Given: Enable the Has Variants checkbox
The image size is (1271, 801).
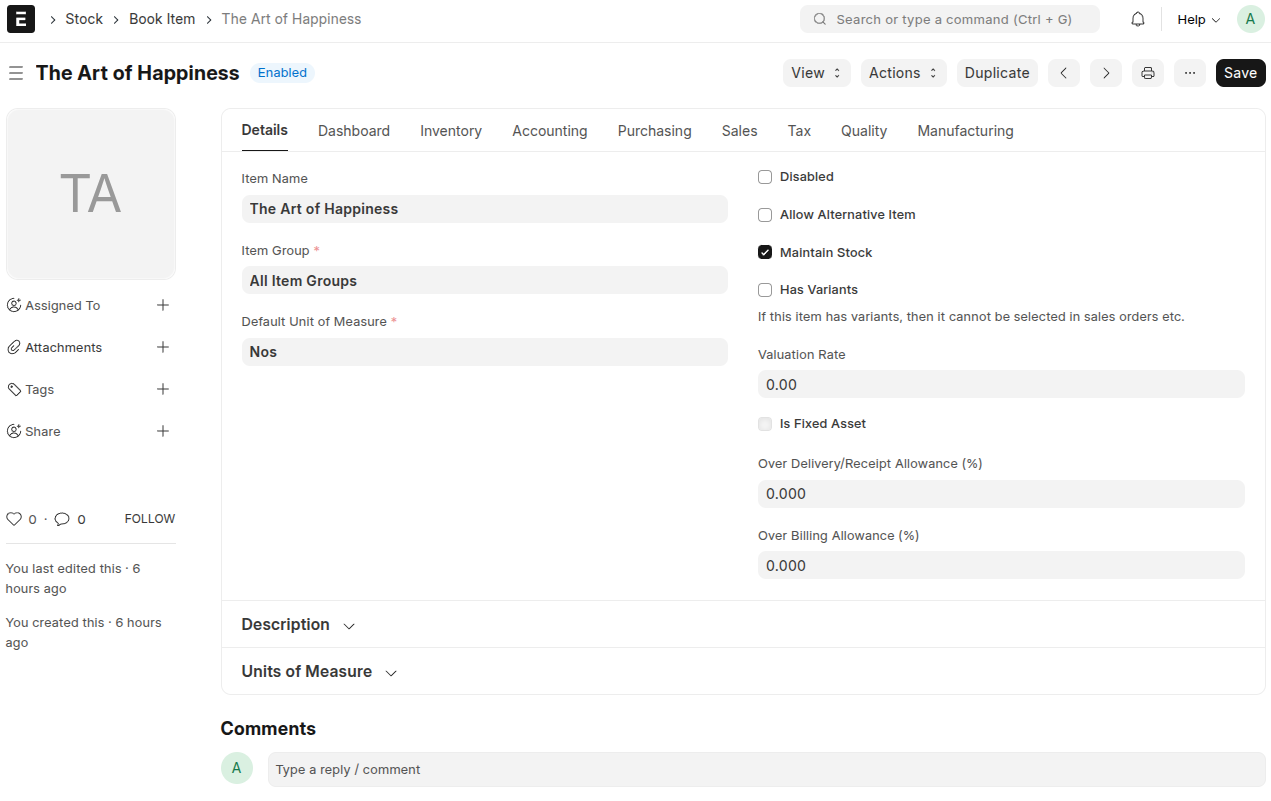Looking at the screenshot, I should (765, 289).
